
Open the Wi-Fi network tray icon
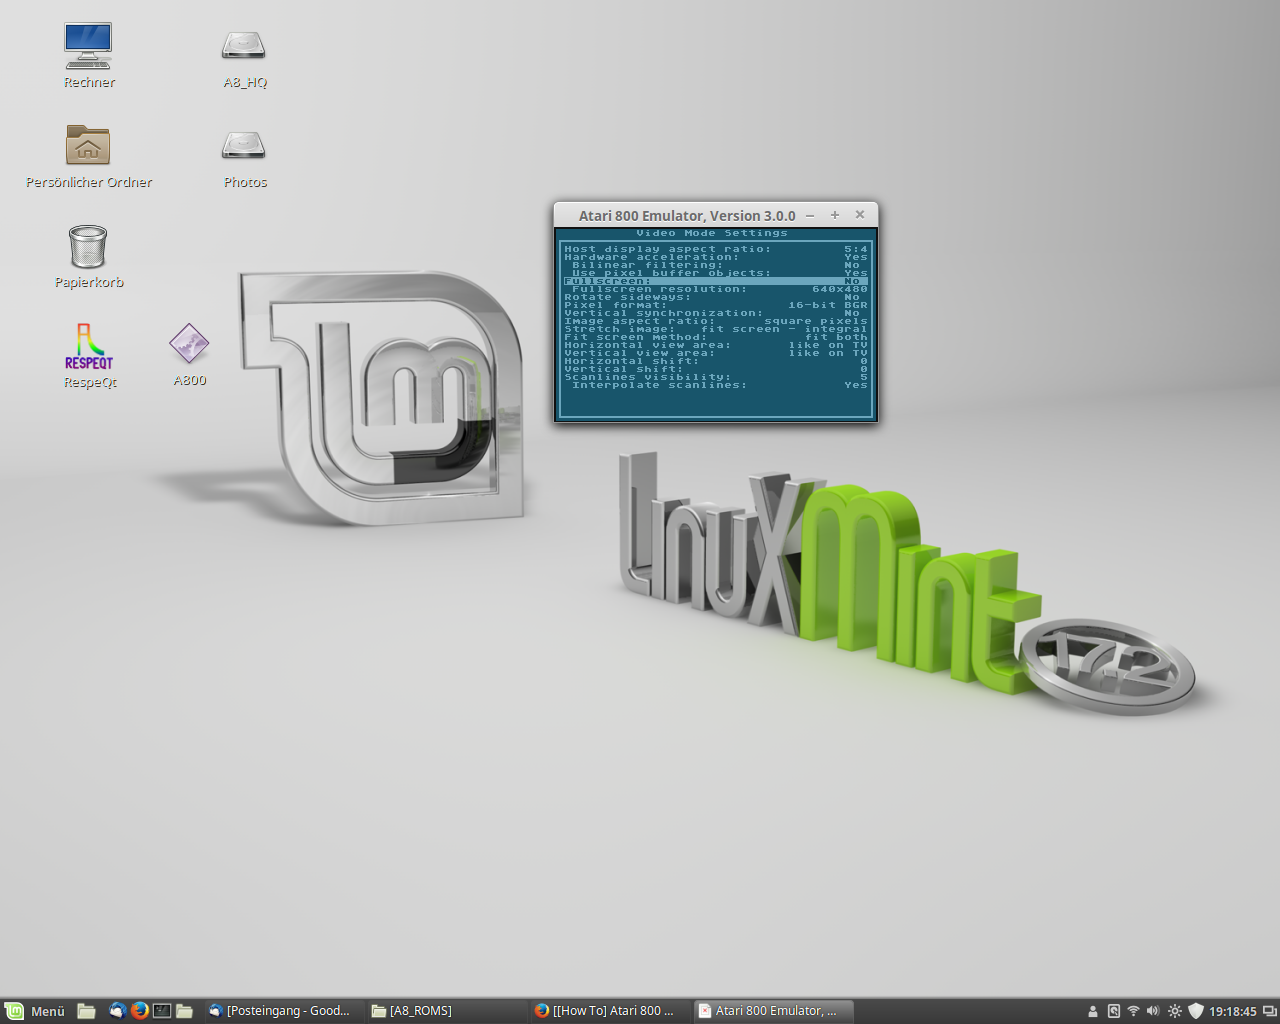(x=1133, y=1011)
